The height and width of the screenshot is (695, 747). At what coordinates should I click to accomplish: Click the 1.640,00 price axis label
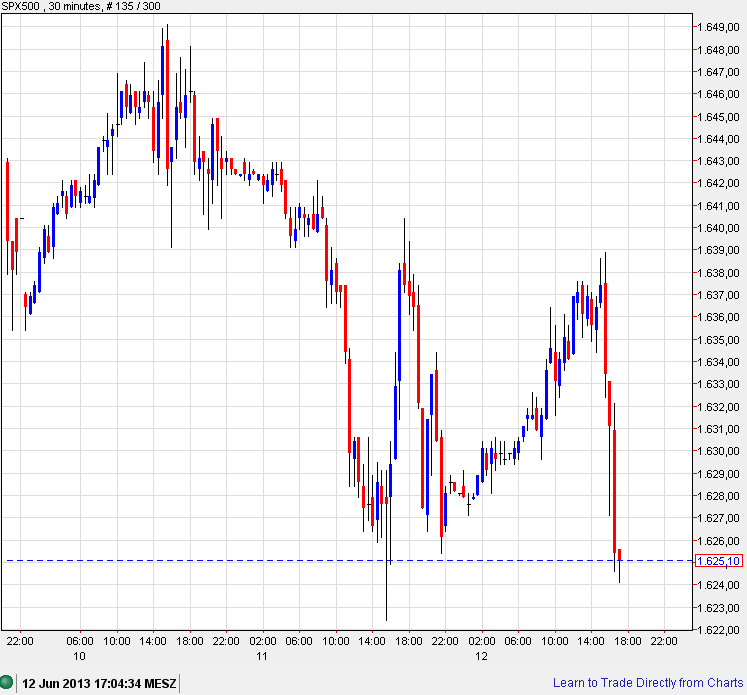tap(718, 228)
